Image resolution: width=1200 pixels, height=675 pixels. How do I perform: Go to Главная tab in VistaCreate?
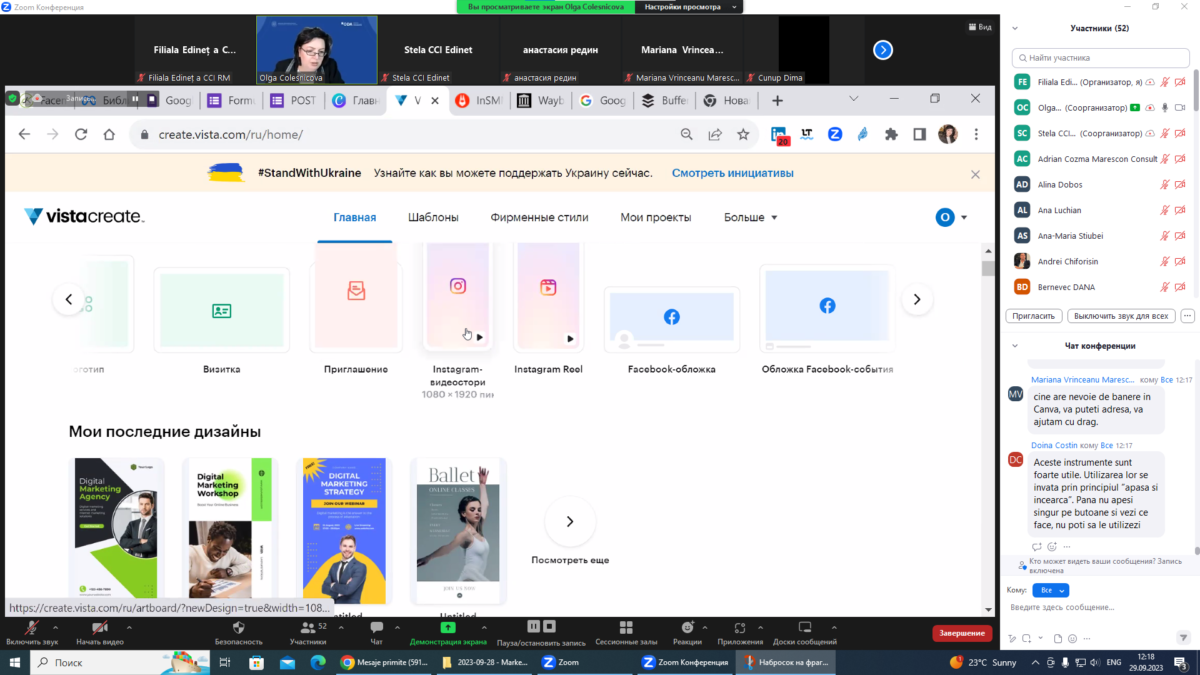tap(355, 217)
